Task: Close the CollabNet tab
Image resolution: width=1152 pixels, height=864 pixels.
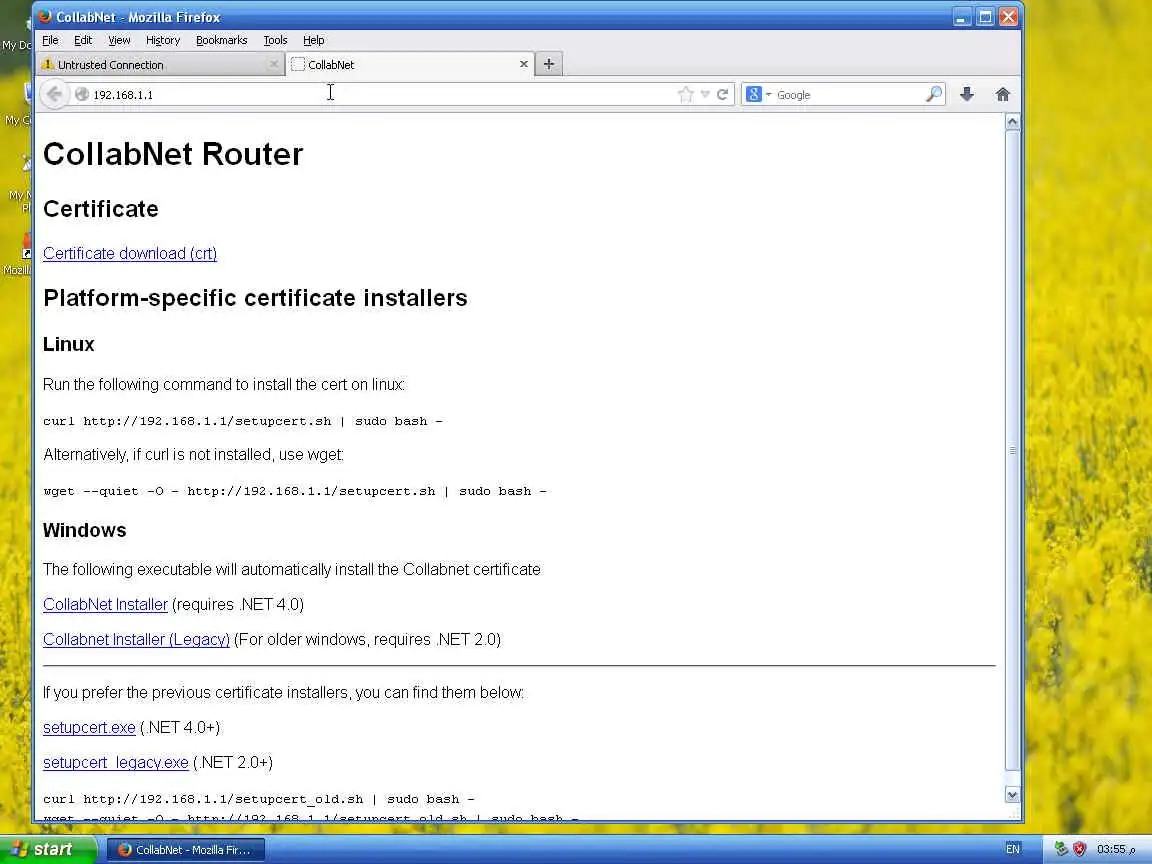Action: pyautogui.click(x=524, y=64)
